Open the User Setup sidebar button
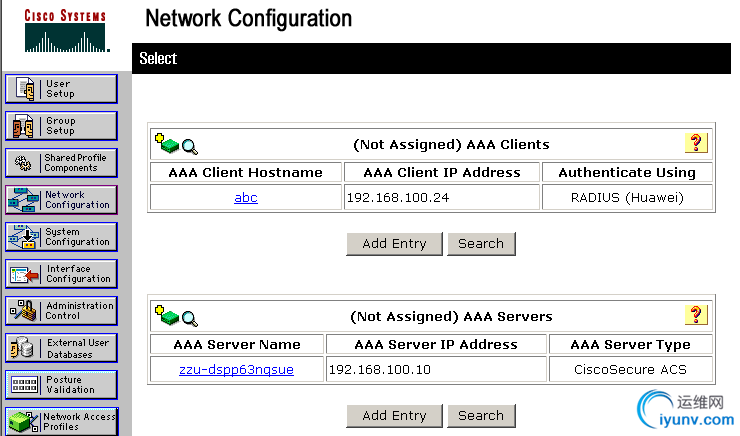Image resolution: width=740 pixels, height=436 pixels. tap(61, 89)
